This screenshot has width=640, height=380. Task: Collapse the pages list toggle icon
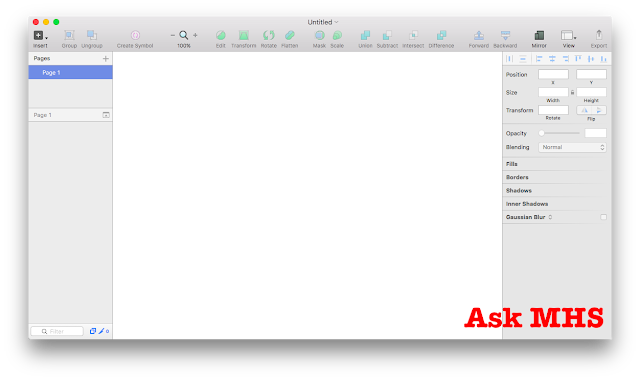click(x=106, y=115)
